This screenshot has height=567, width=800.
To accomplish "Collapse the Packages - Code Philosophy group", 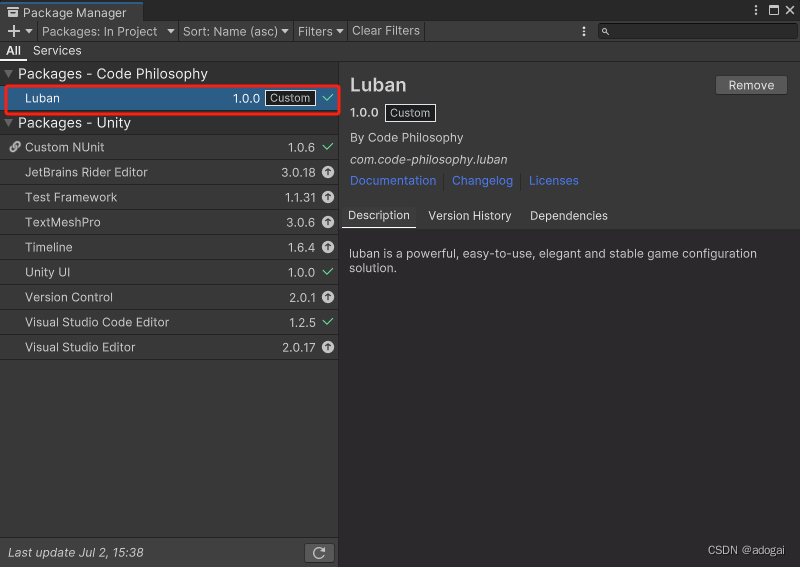I will pos(9,74).
